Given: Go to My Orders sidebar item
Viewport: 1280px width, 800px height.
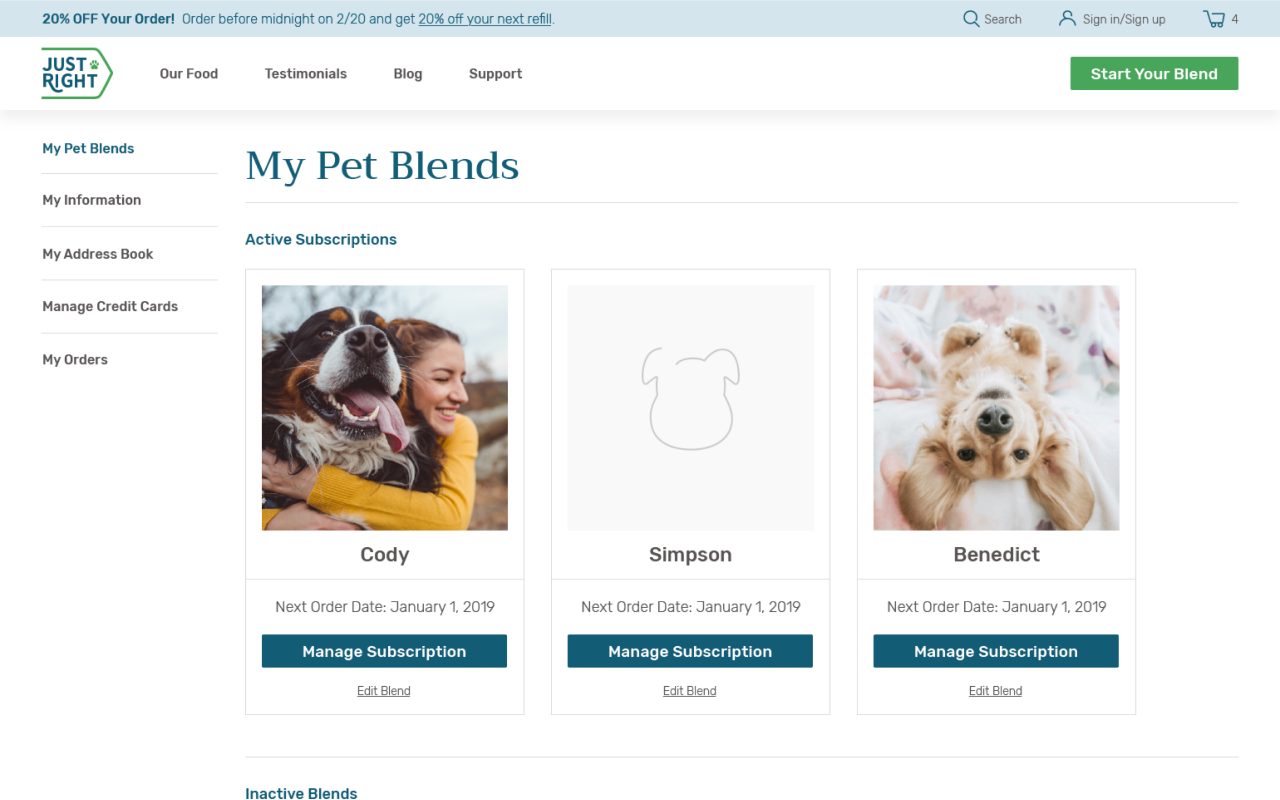Looking at the screenshot, I should (75, 360).
